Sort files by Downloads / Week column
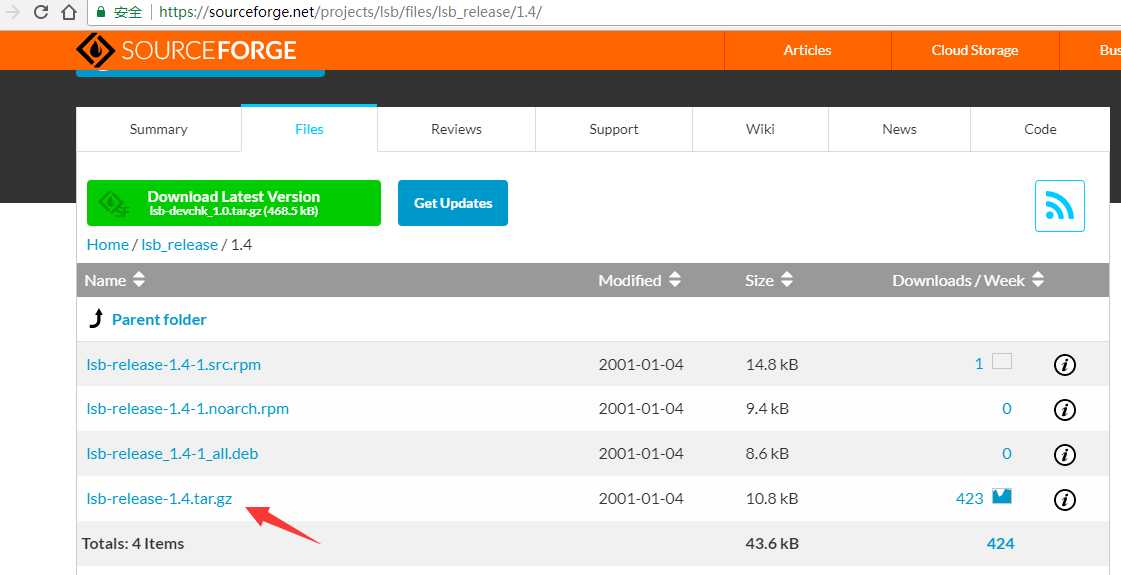This screenshot has height=575, width=1121. [968, 280]
